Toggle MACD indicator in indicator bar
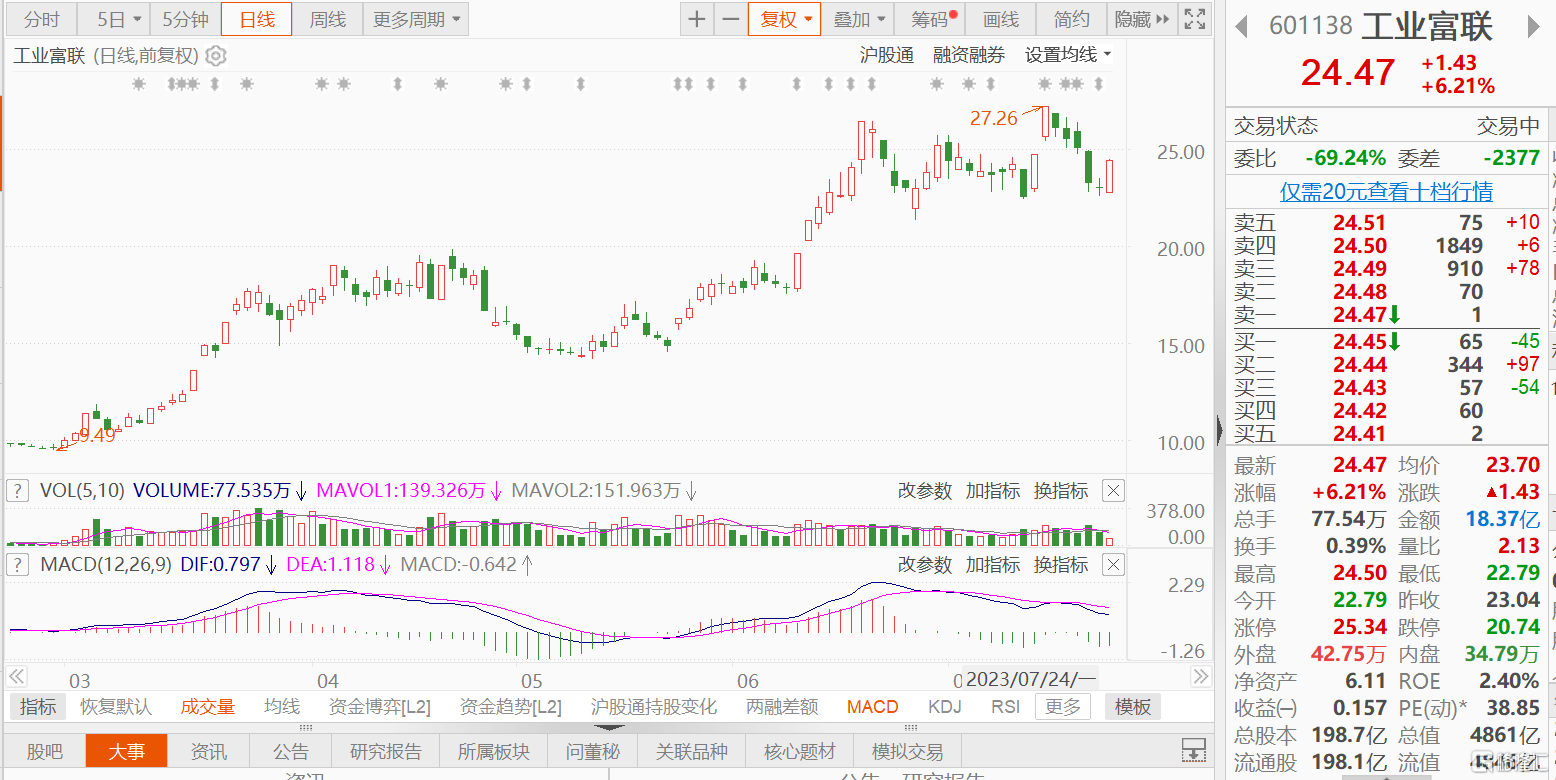The height and width of the screenshot is (780, 1556). click(873, 707)
